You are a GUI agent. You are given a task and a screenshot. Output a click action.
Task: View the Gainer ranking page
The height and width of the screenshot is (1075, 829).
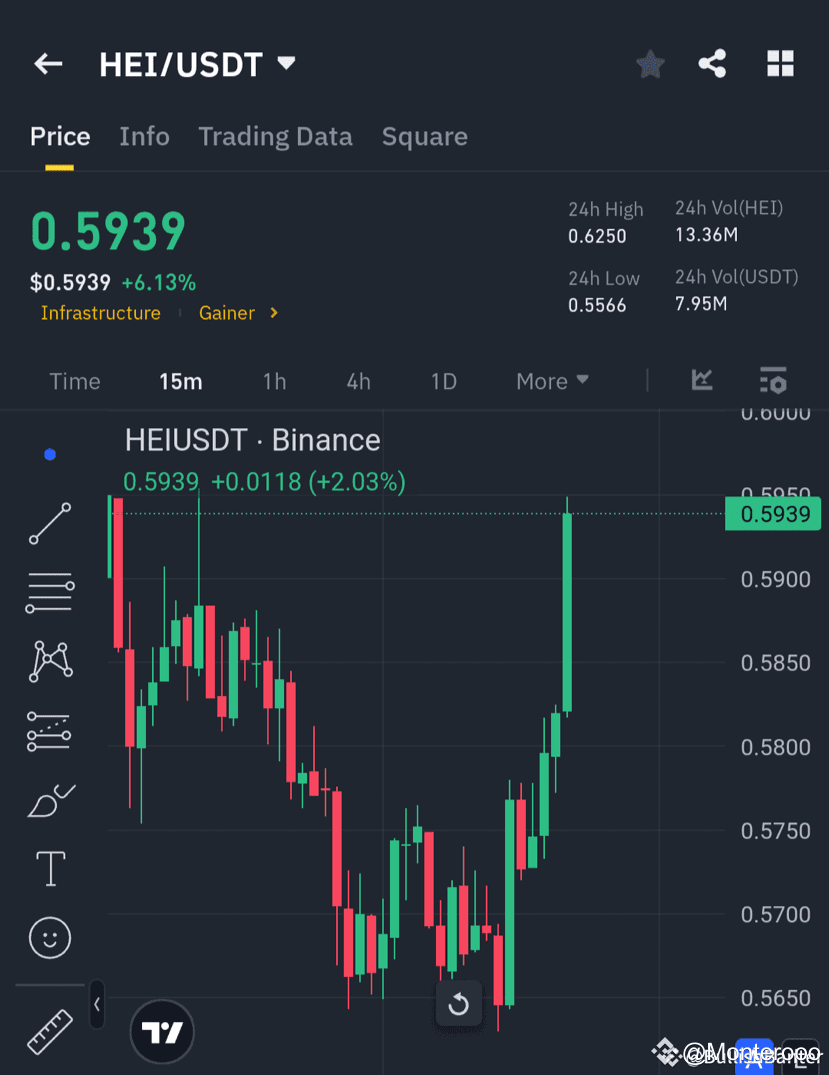[x=227, y=313]
